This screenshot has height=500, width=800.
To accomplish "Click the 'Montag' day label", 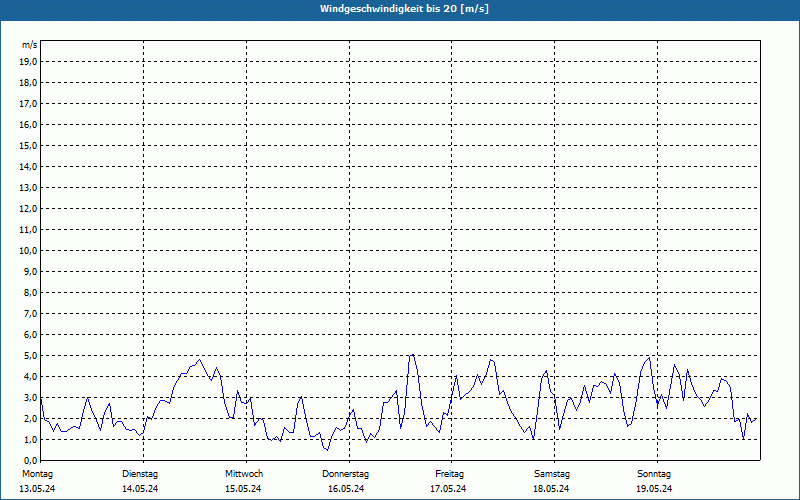I will (37, 474).
